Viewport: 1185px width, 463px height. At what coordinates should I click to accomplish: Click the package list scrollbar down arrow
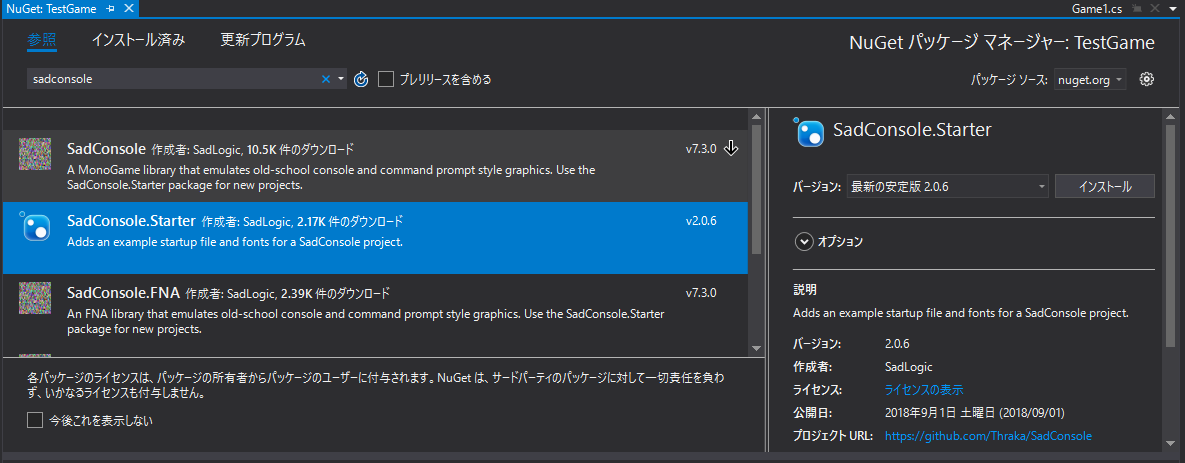tap(756, 348)
